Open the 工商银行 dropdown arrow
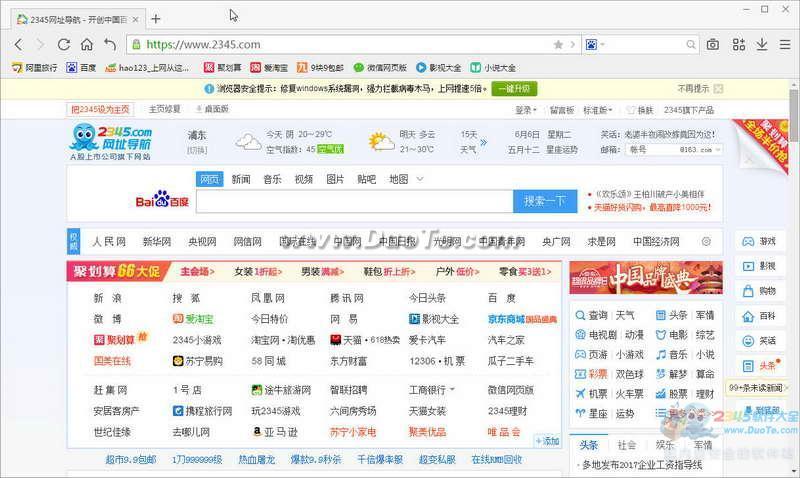Screen dimensions: 800x478 452,389
